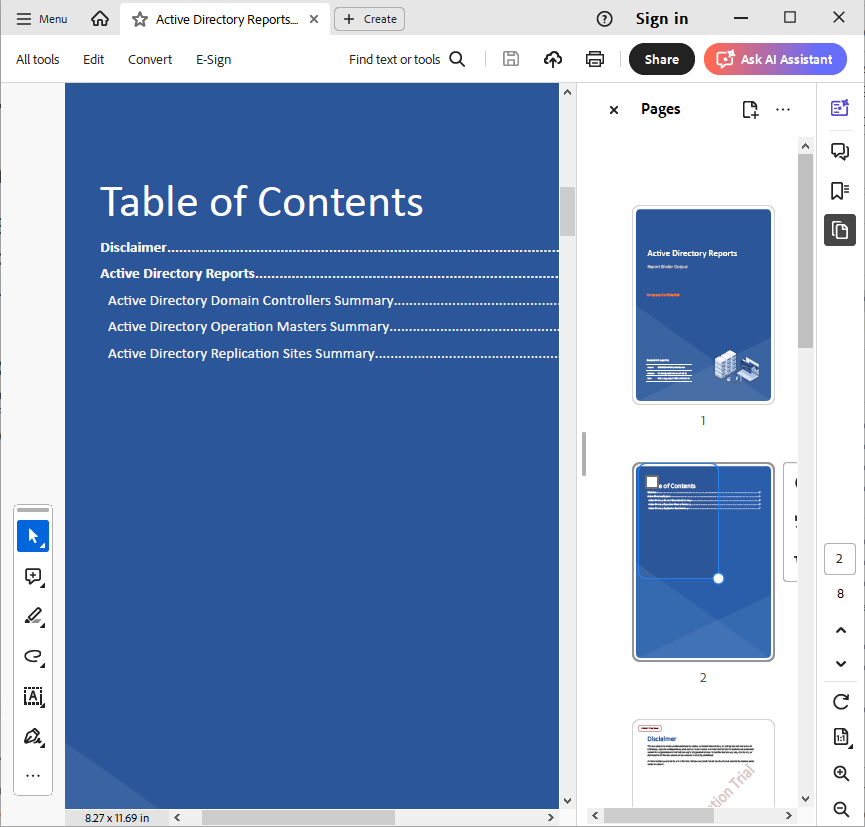Print the document via printer icon

point(595,59)
